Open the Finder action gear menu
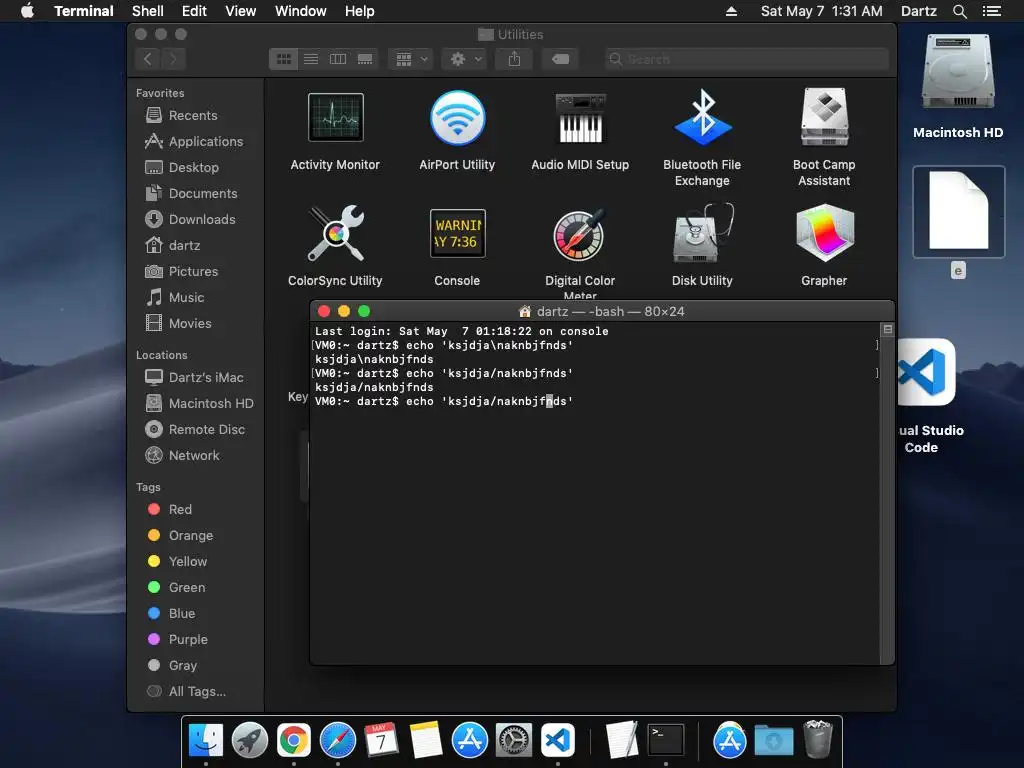Screen dimensions: 1024x768 (x=464, y=59)
